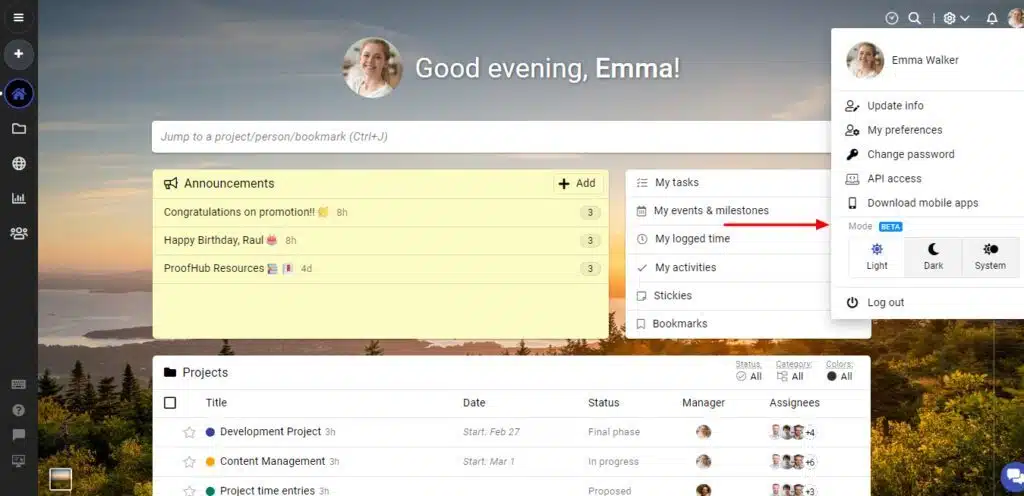The image size is (1024, 496).
Task: Switch to Dark mode
Action: pyautogui.click(x=933, y=256)
